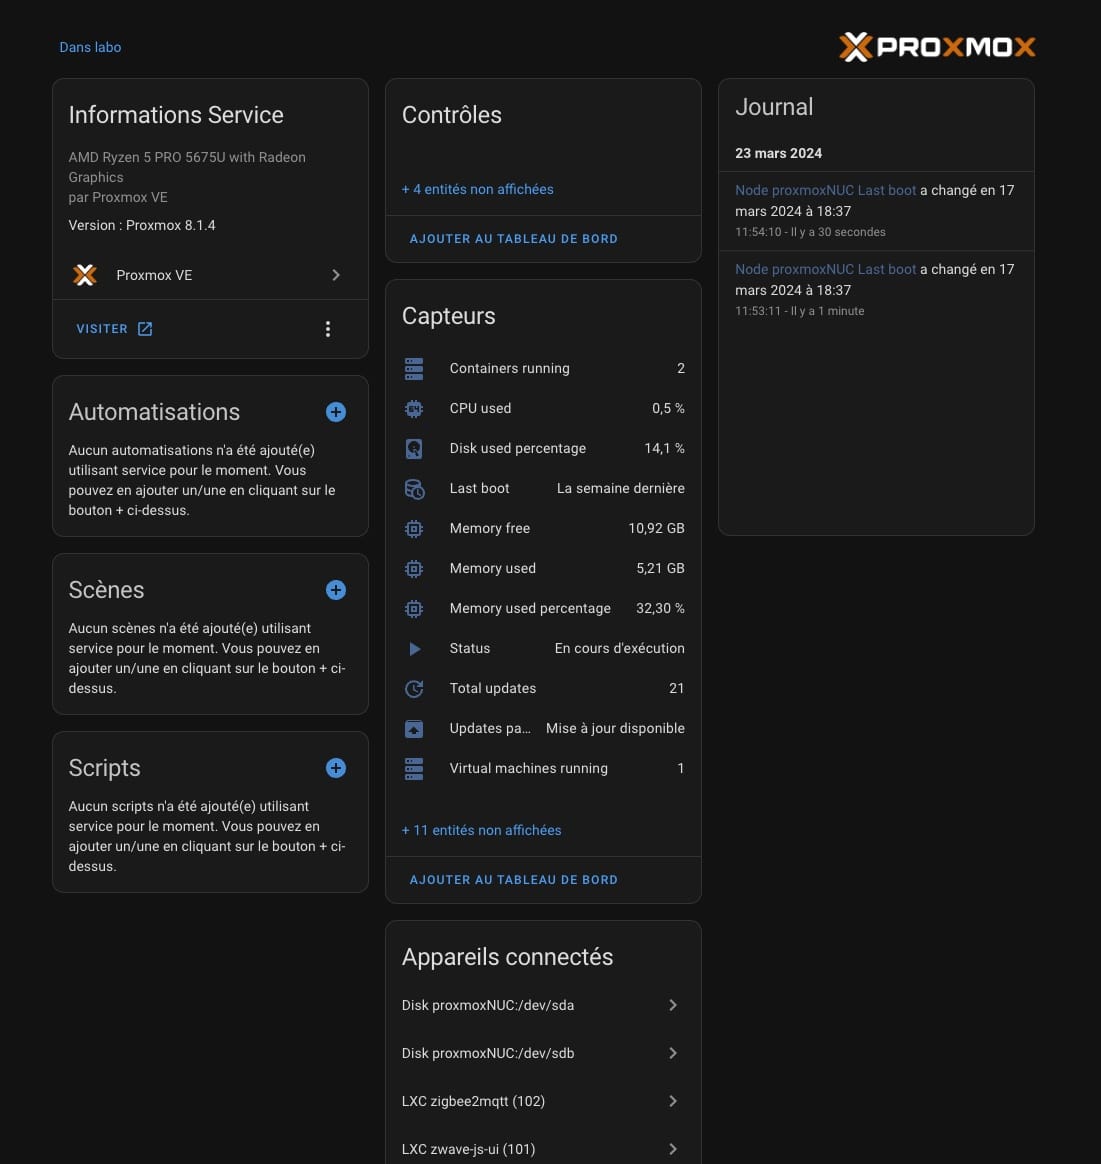Show 11 hidden entities in Capteurs
Screen dimensions: 1101x1164
tap(481, 831)
